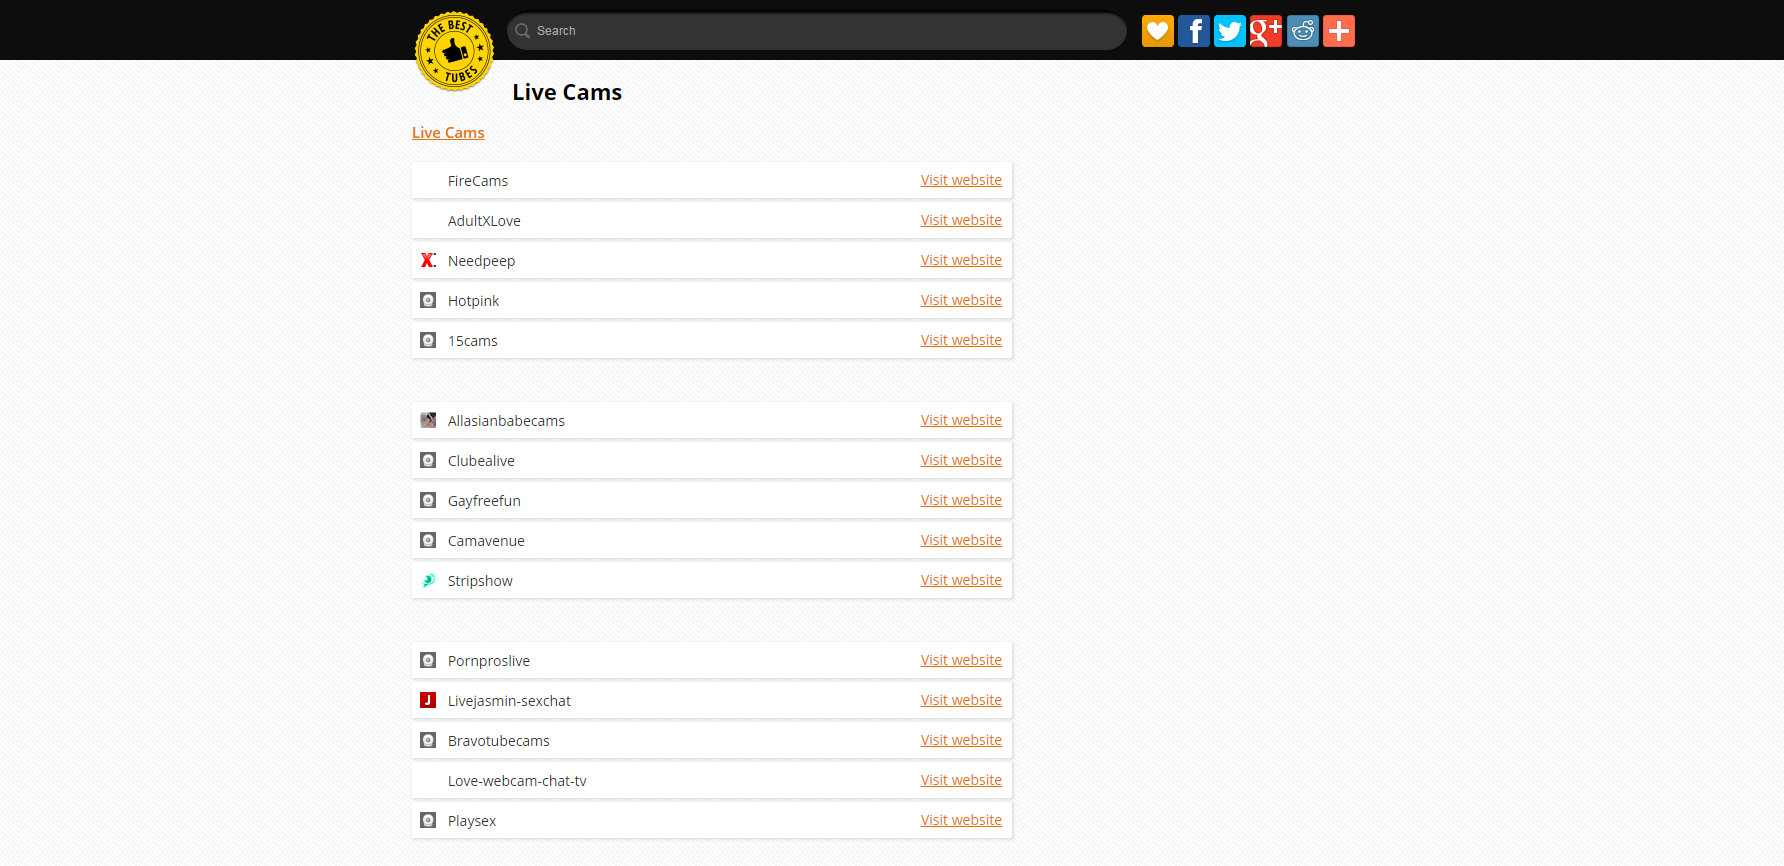Visit website link for Gayfreefun

pyautogui.click(x=961, y=500)
